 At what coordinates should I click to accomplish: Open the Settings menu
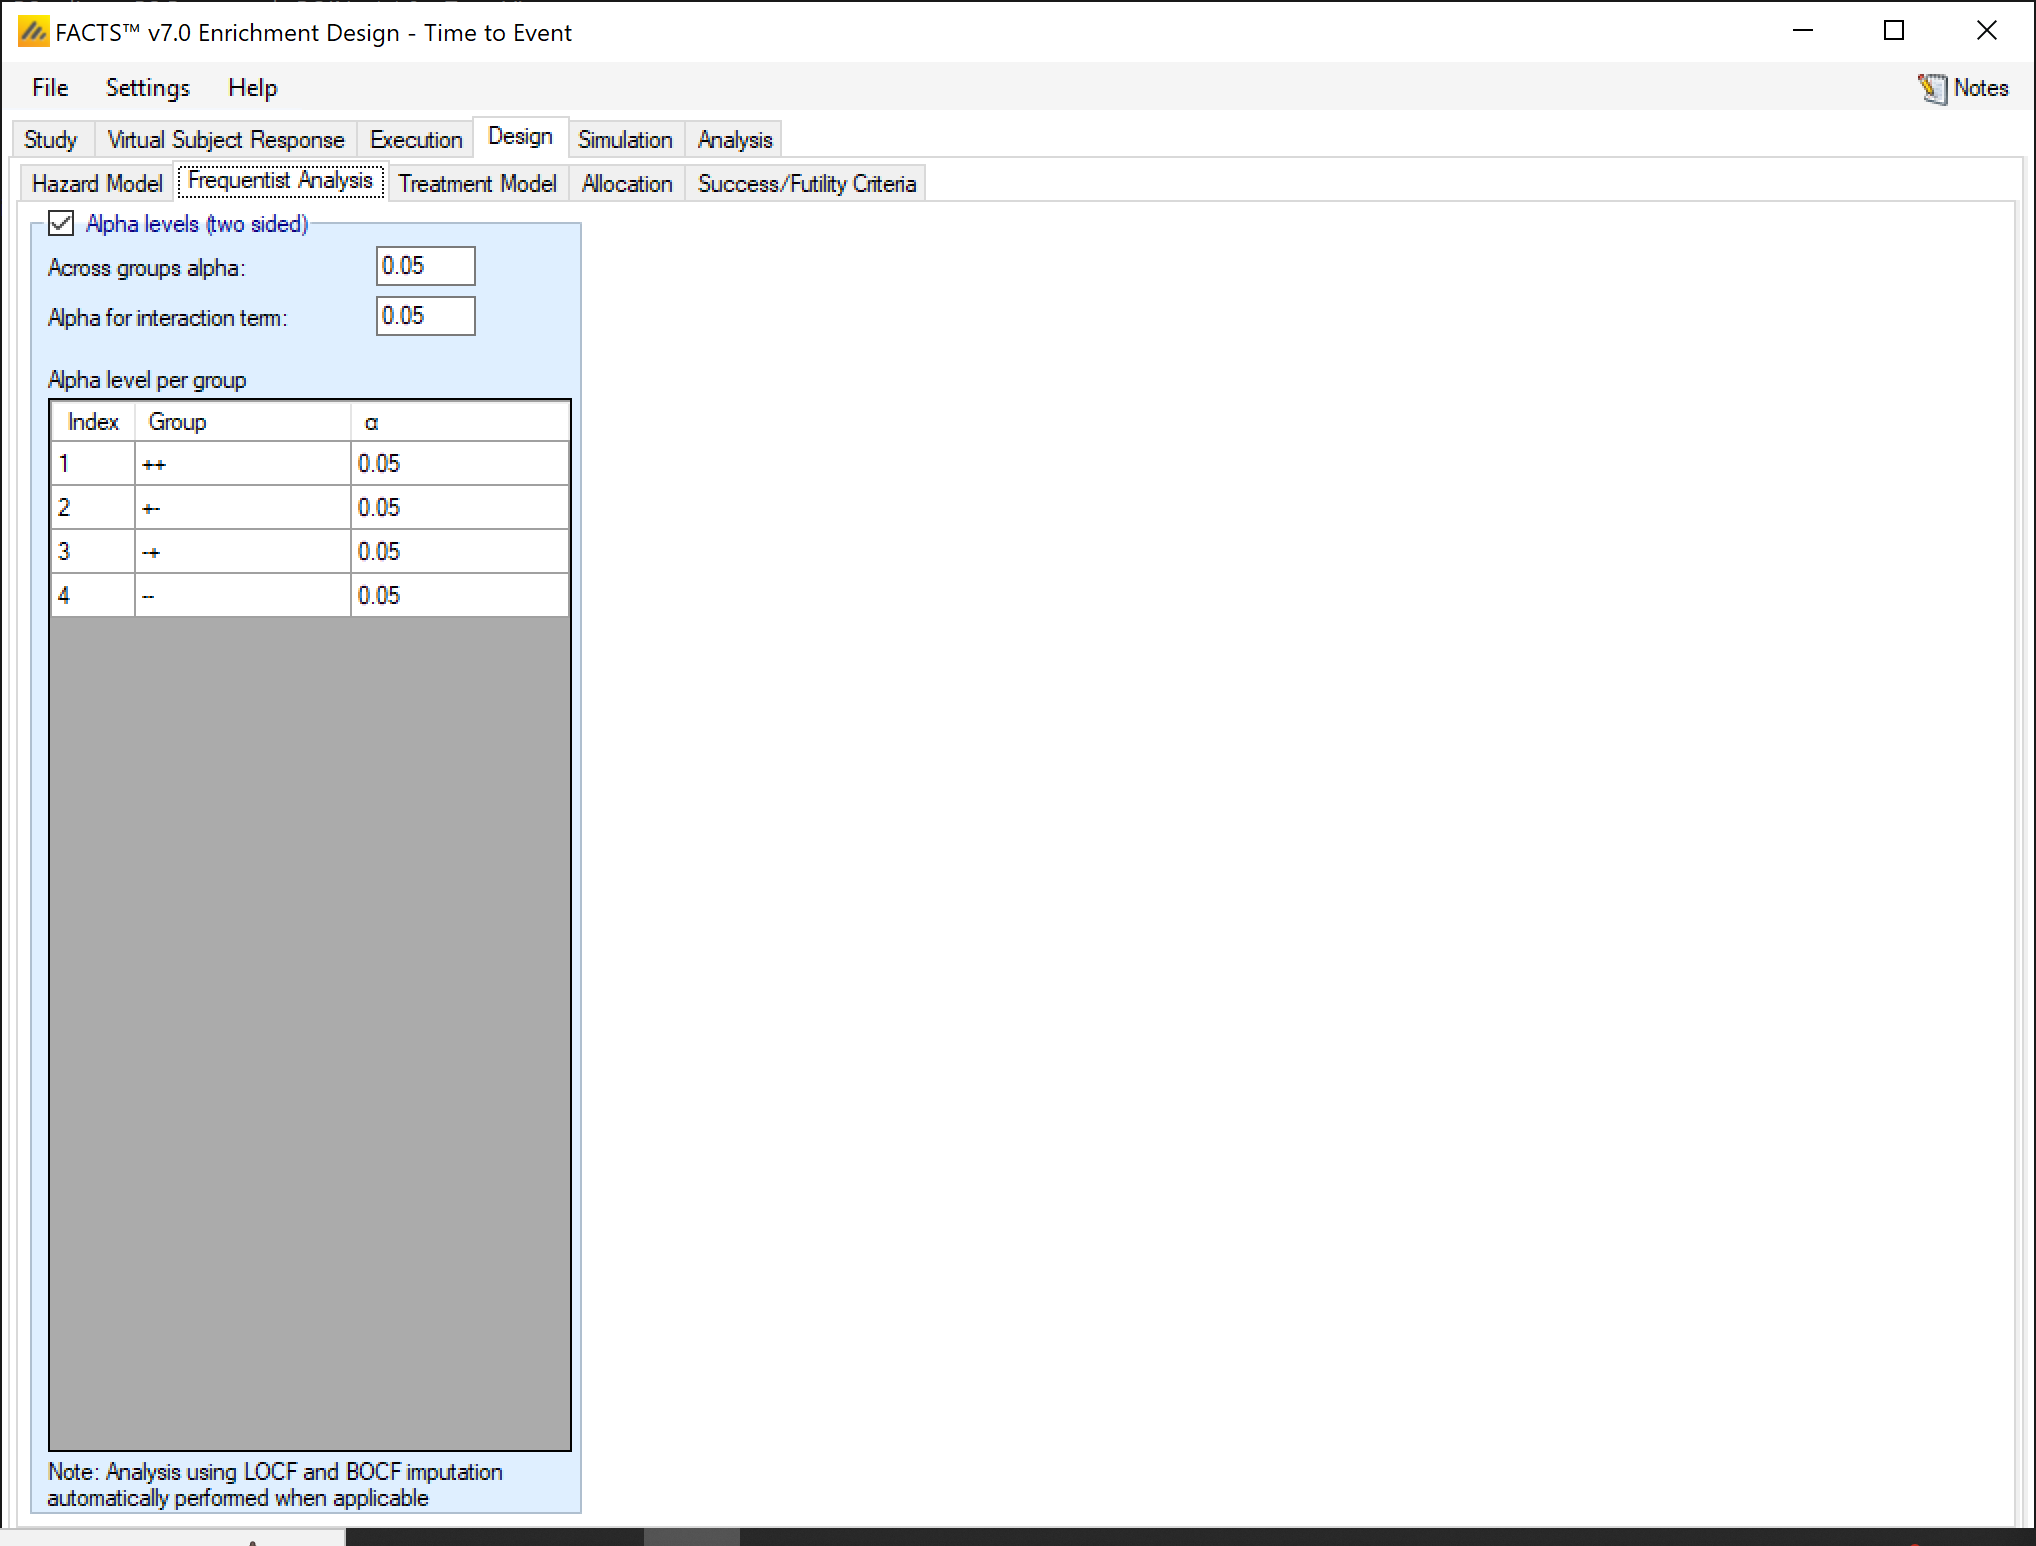click(147, 88)
